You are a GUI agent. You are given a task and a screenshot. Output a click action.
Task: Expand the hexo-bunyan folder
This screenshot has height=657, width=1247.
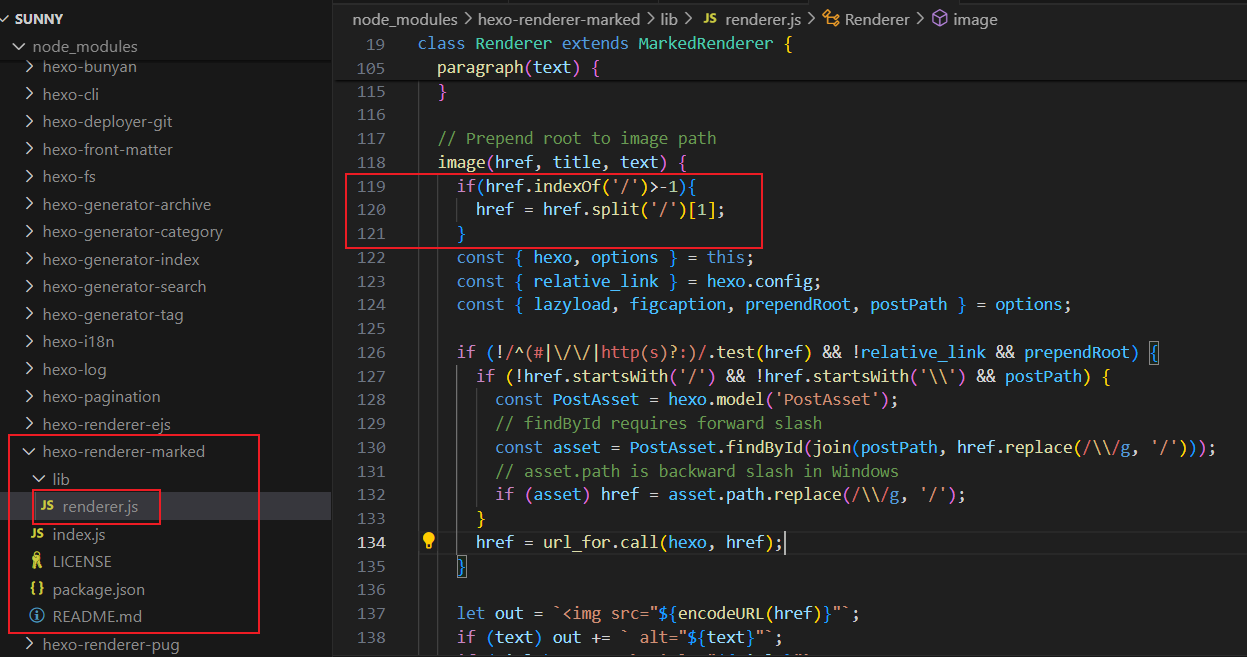point(29,67)
